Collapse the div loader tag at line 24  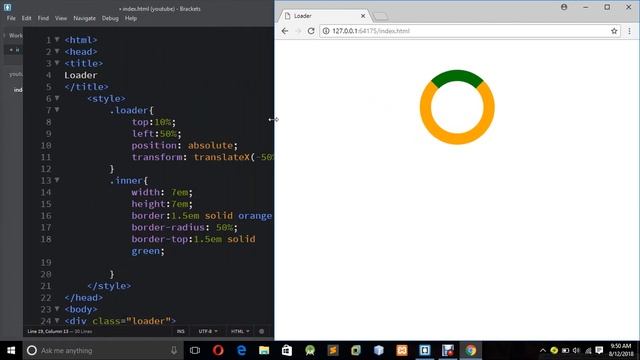coord(57,321)
